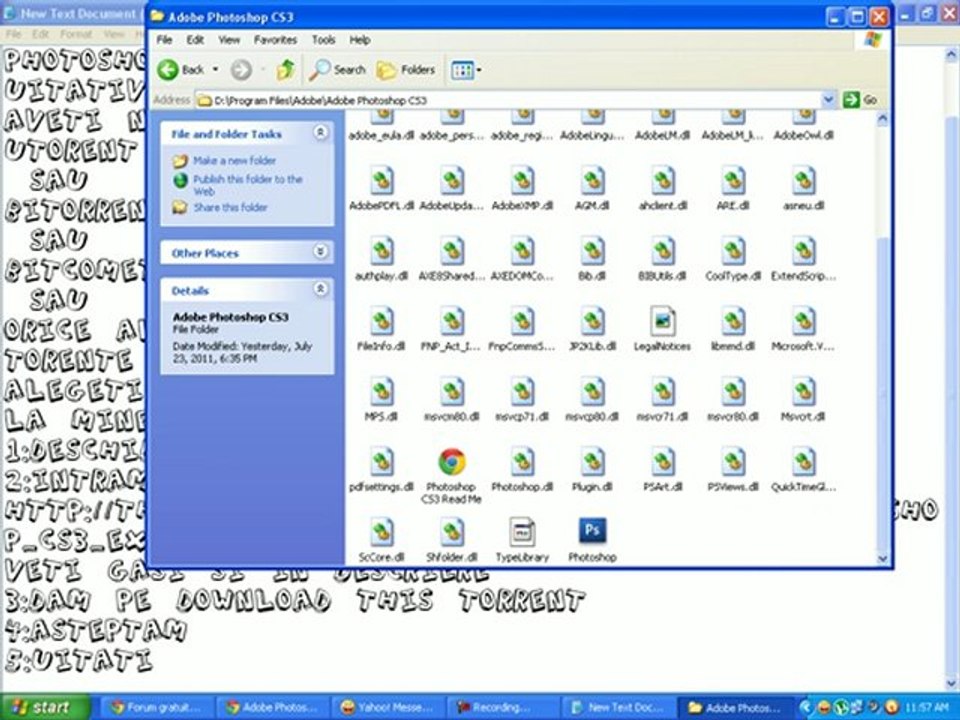The width and height of the screenshot is (960, 720).
Task: Open Photoshop CS3 Read Me Chrome file
Action: click(x=452, y=462)
